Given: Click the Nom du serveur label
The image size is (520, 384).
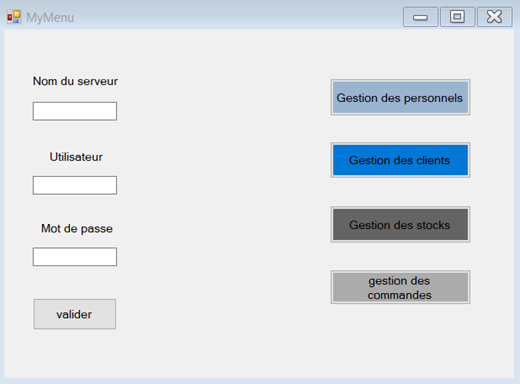Looking at the screenshot, I should click(x=75, y=81).
